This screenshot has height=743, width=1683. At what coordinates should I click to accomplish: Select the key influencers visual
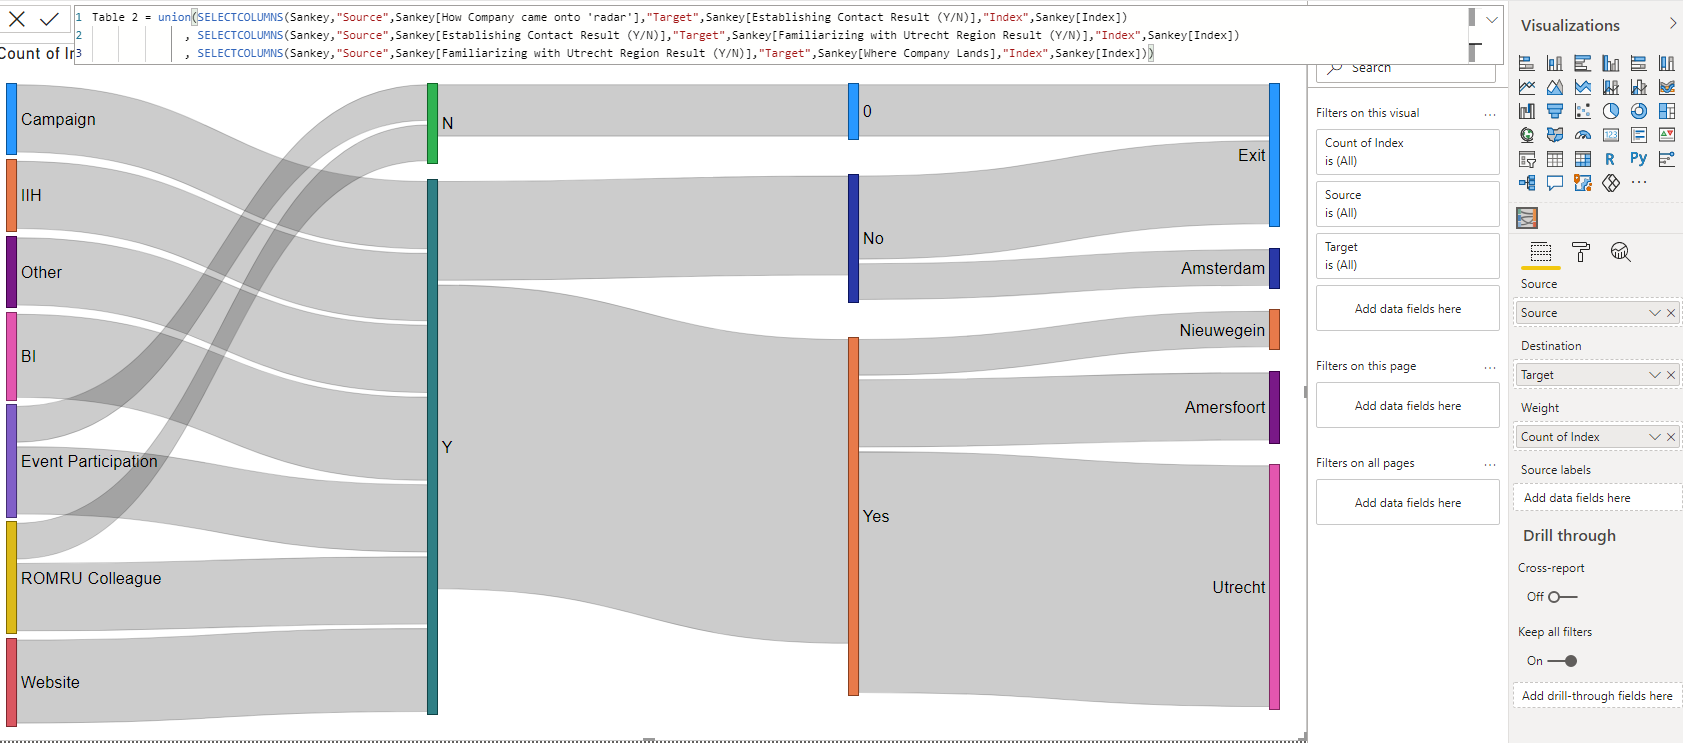click(x=1667, y=159)
